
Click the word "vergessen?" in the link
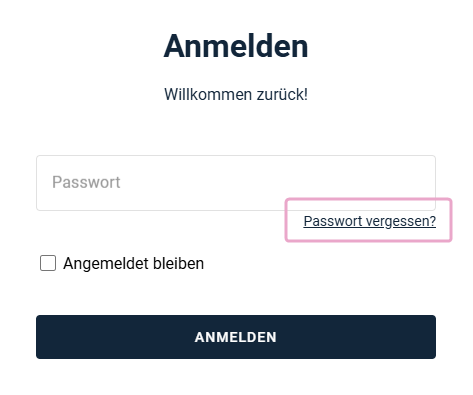point(401,222)
